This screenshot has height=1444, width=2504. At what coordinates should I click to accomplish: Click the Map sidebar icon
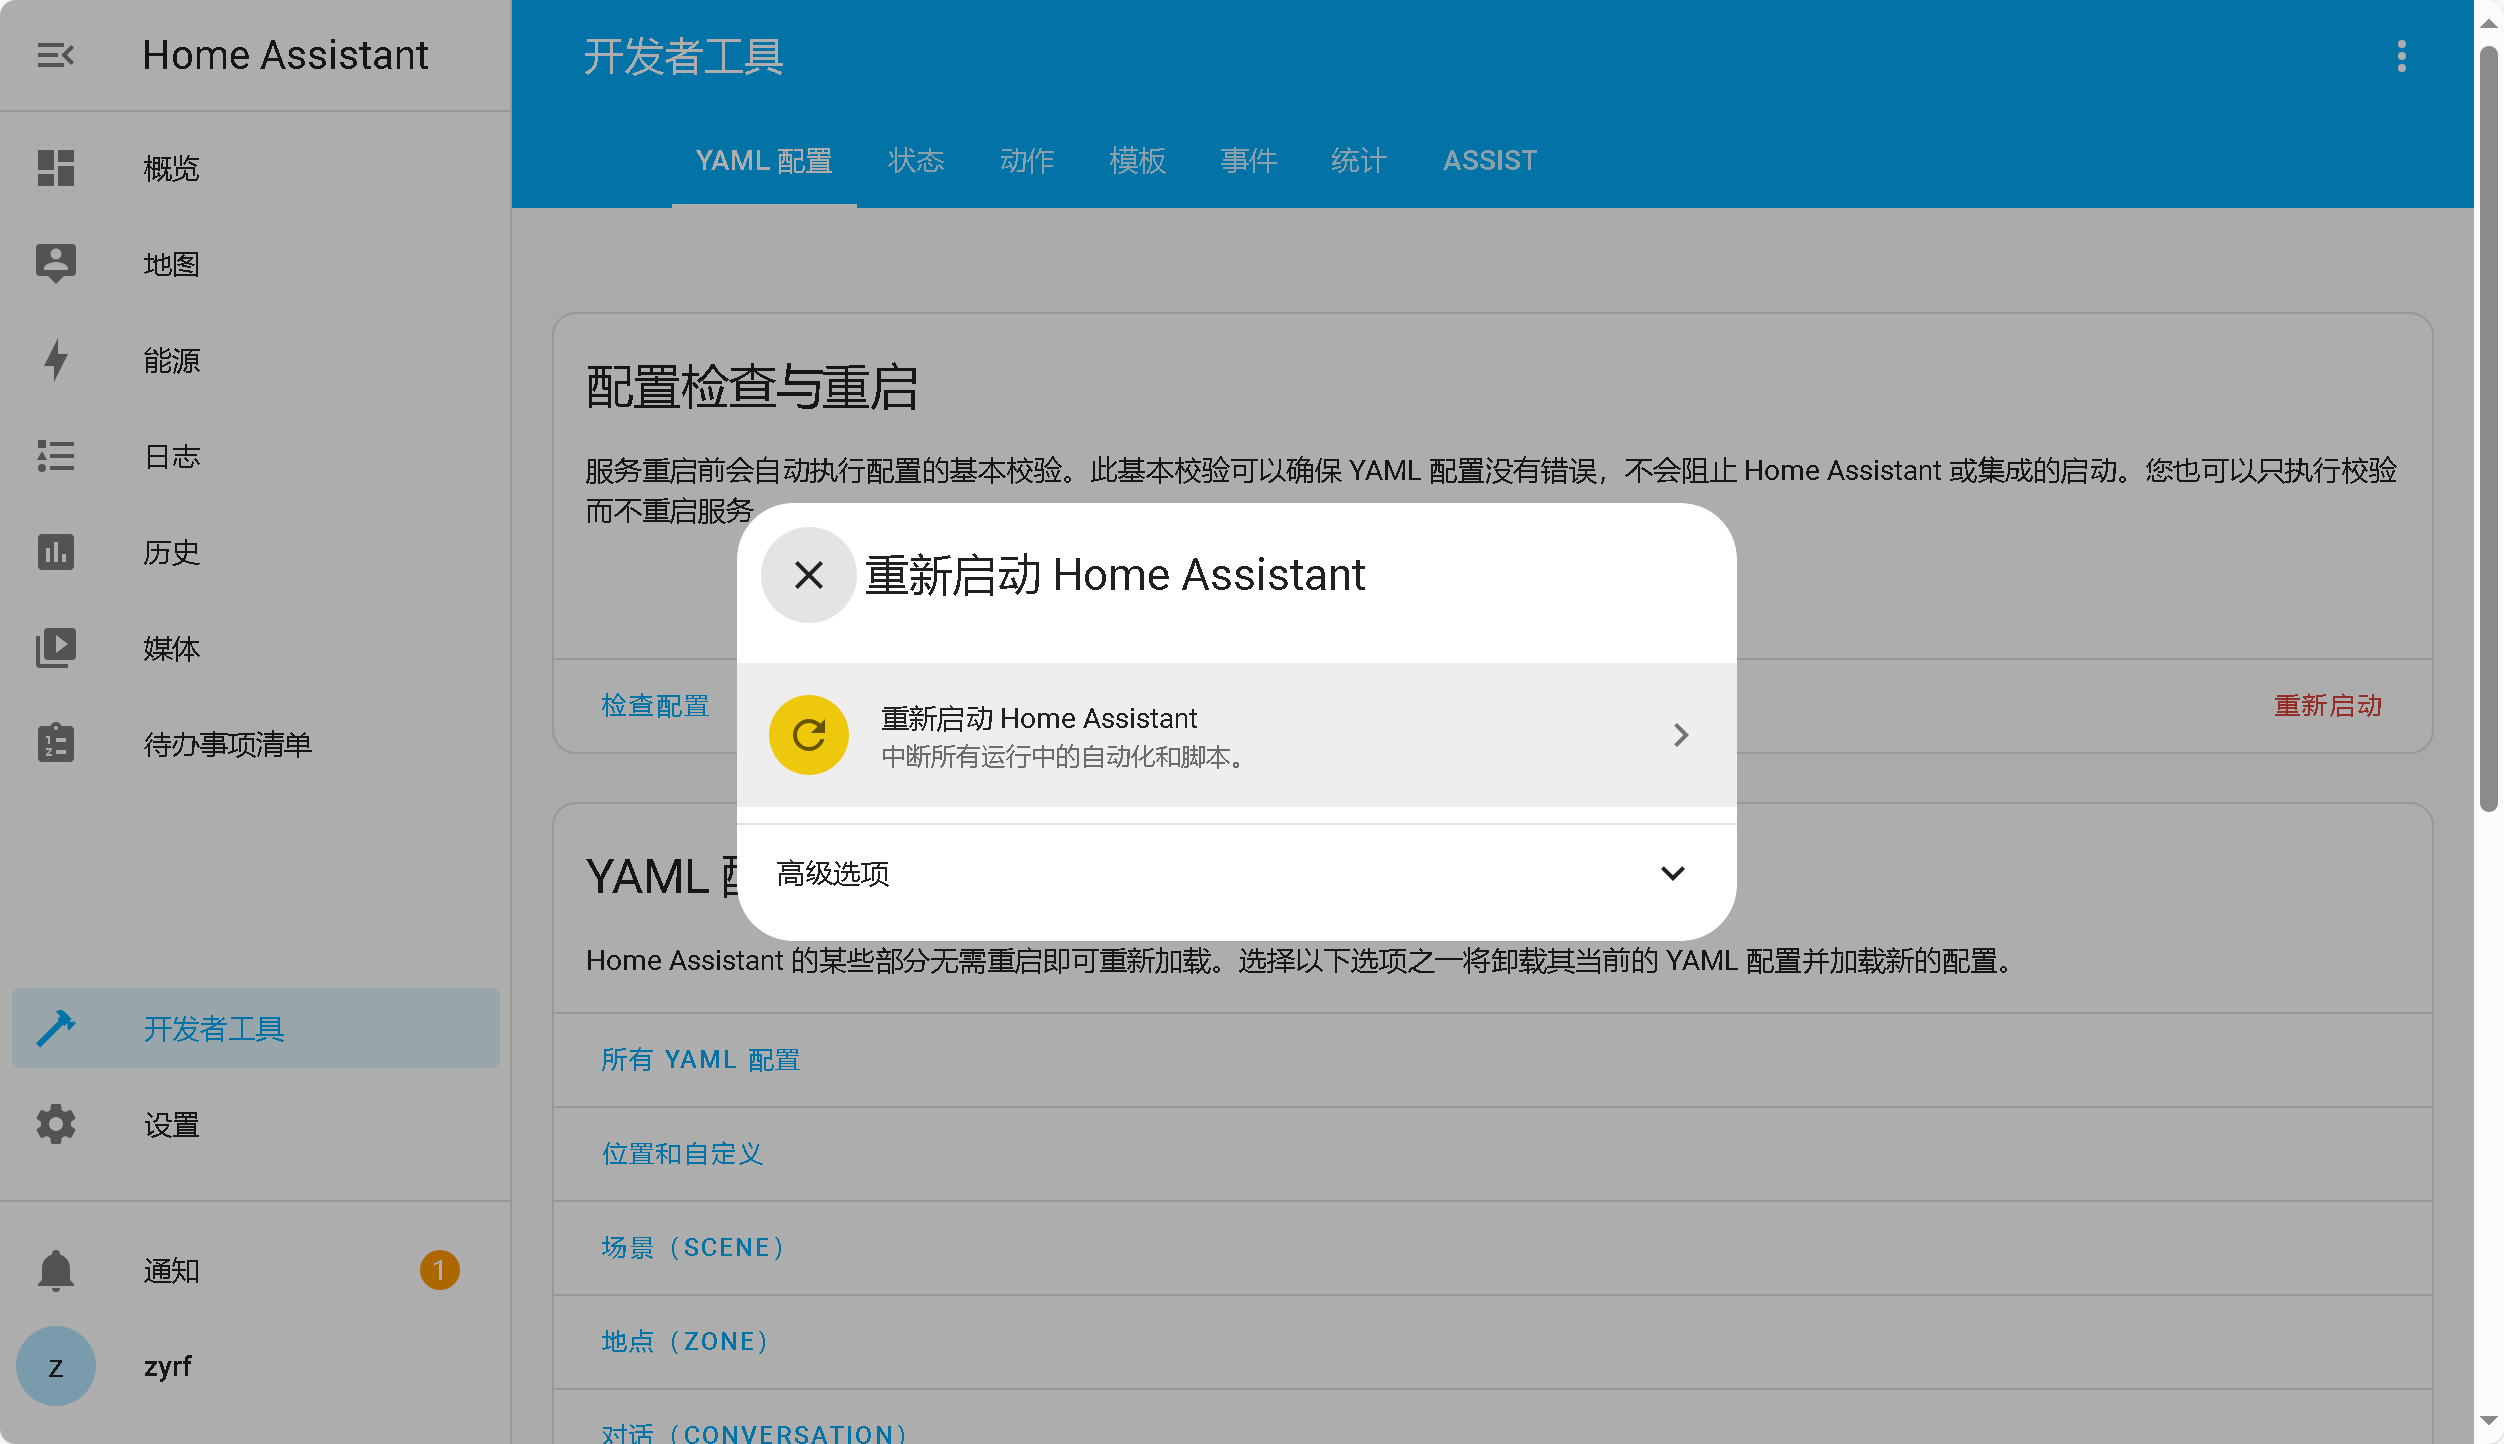pos(55,263)
